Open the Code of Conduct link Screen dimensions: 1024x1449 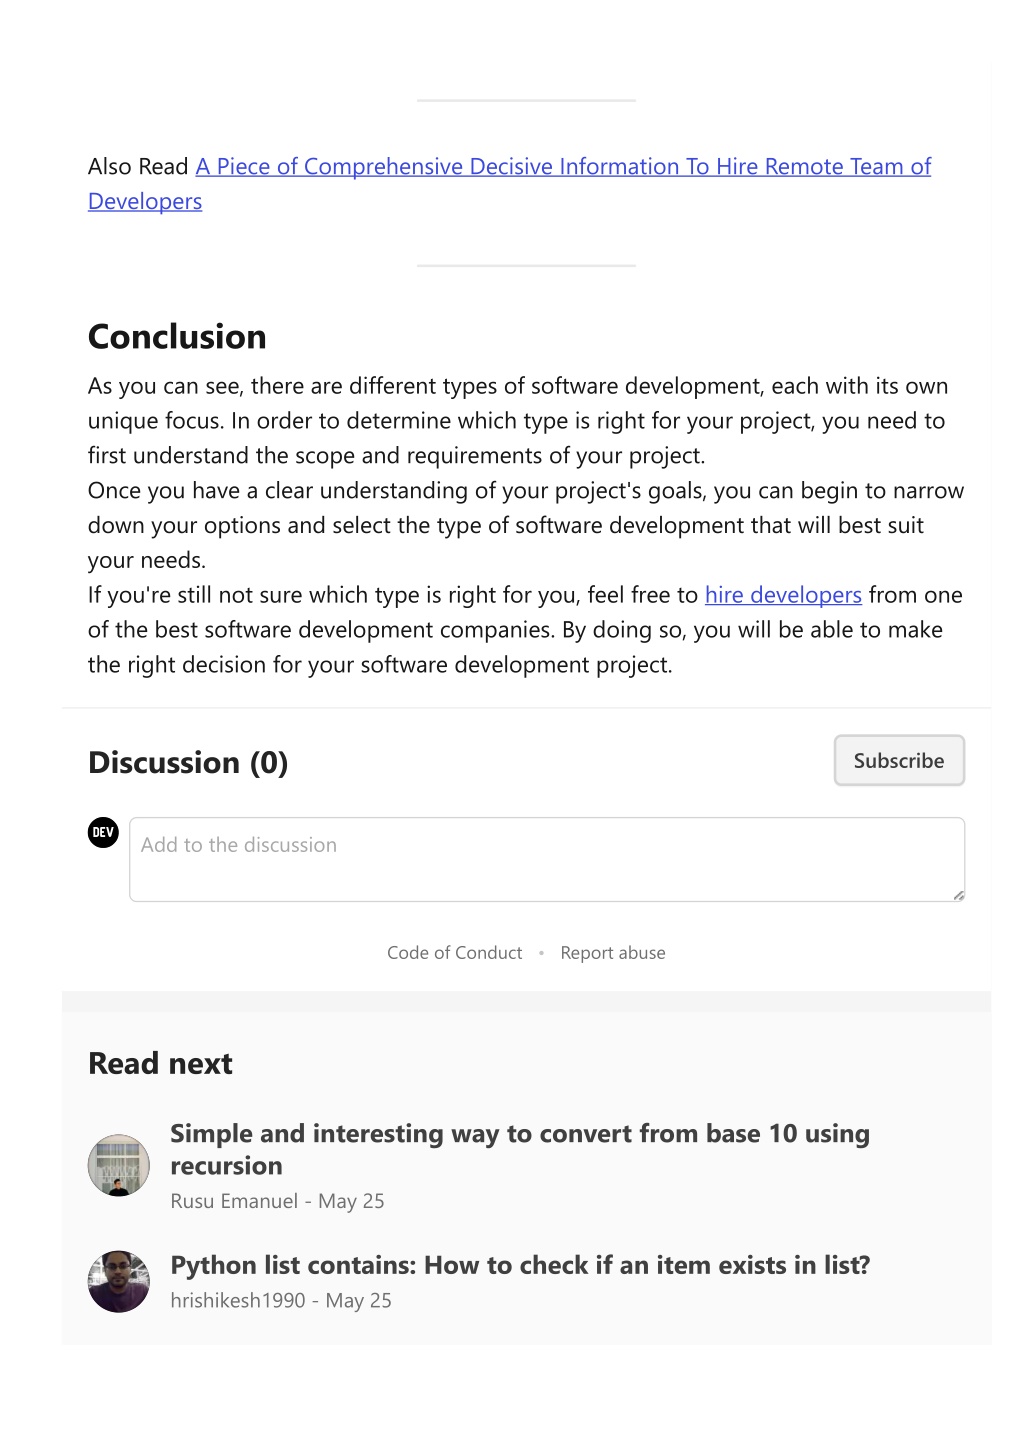455,953
